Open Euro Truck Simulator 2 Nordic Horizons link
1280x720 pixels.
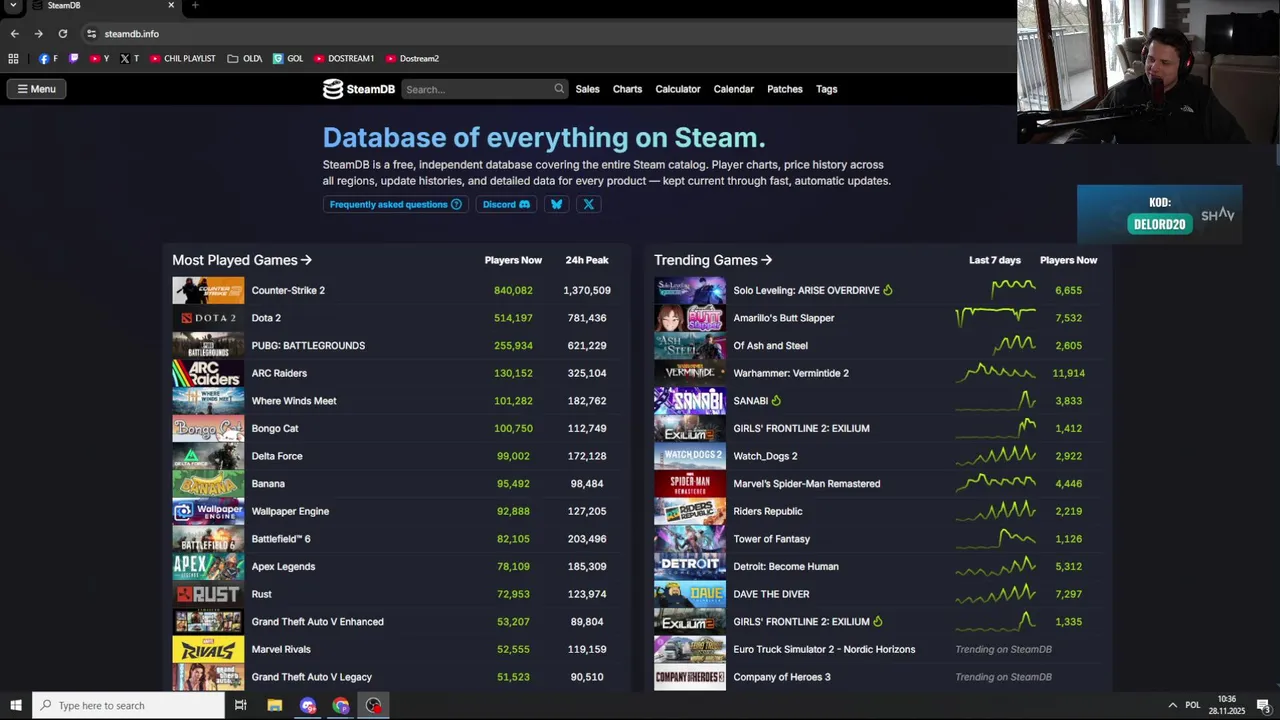click(x=824, y=649)
